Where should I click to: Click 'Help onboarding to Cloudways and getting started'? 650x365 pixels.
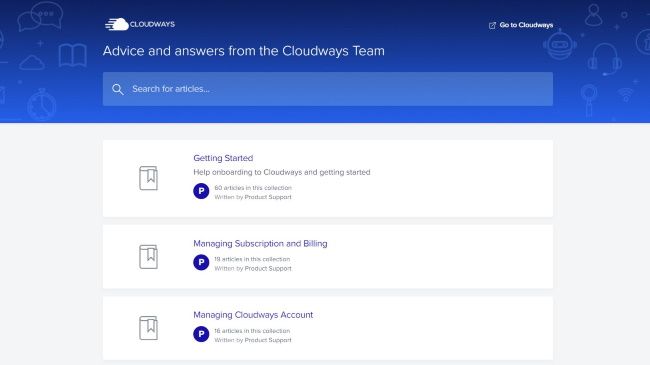coord(281,172)
